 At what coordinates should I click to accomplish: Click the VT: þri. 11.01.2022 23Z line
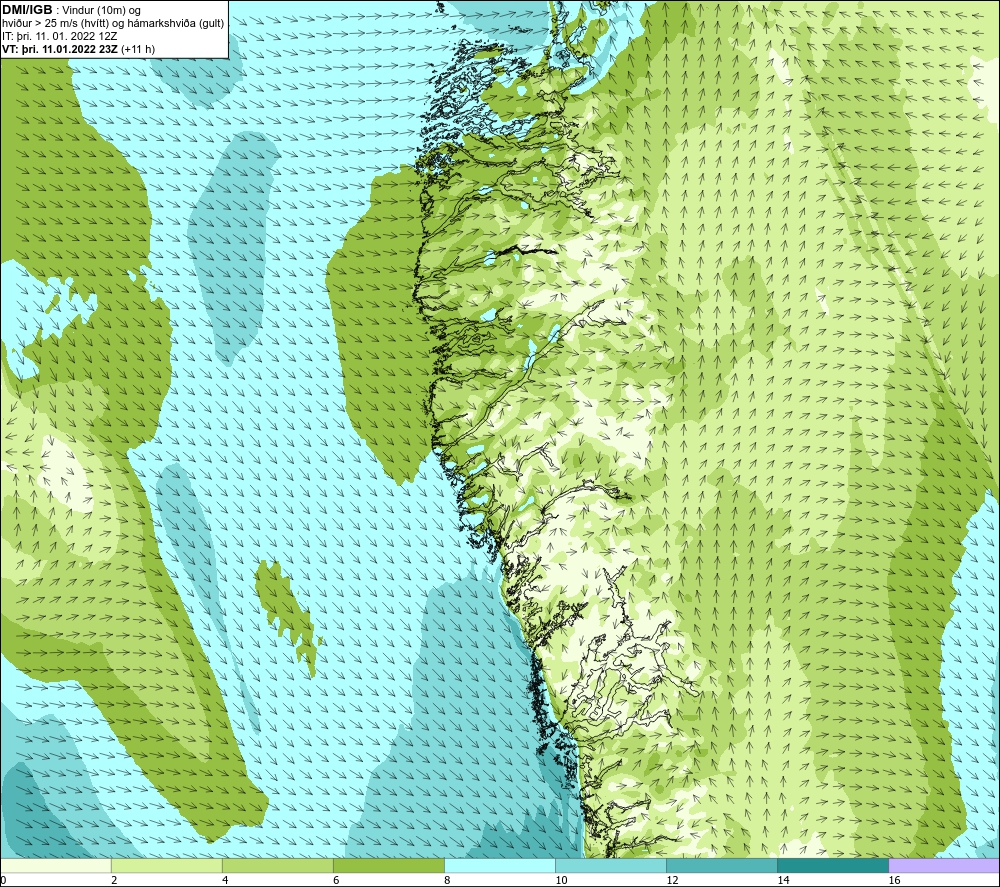[x=78, y=49]
